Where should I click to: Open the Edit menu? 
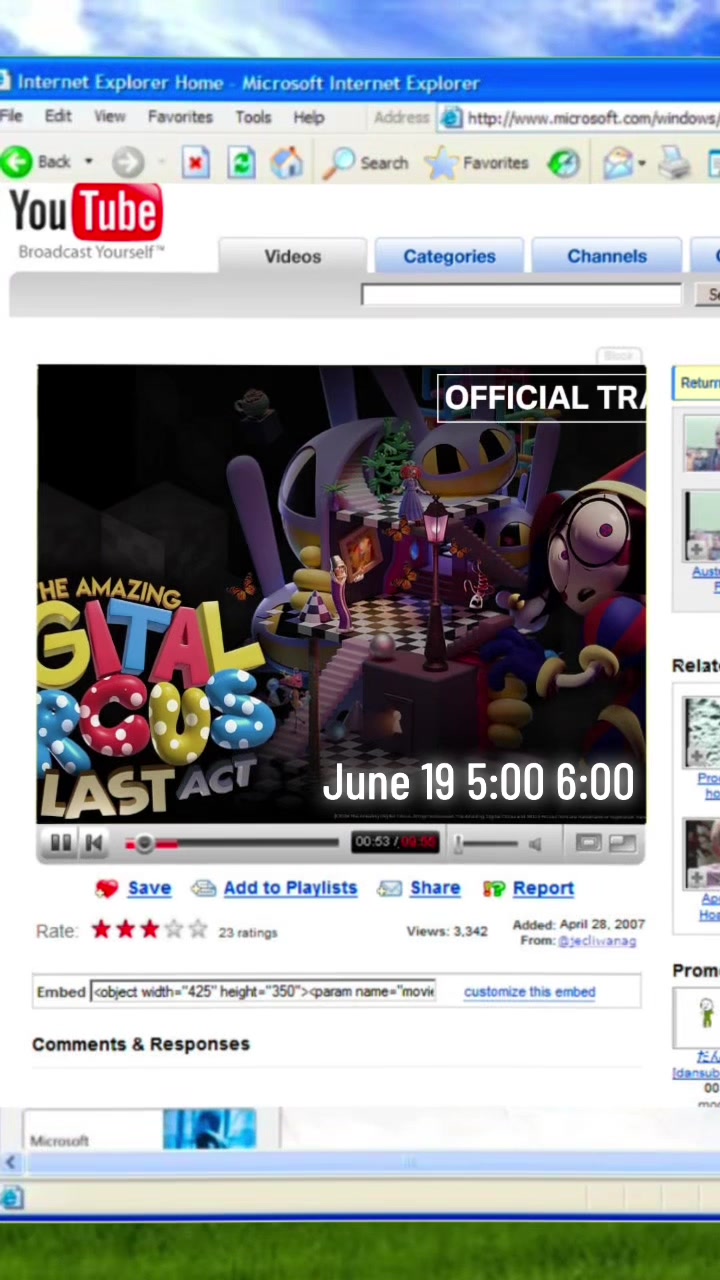(58, 117)
